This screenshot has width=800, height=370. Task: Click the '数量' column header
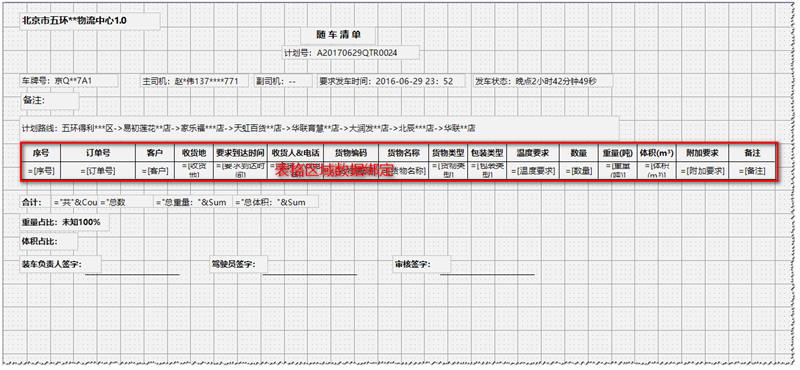pyautogui.click(x=579, y=153)
